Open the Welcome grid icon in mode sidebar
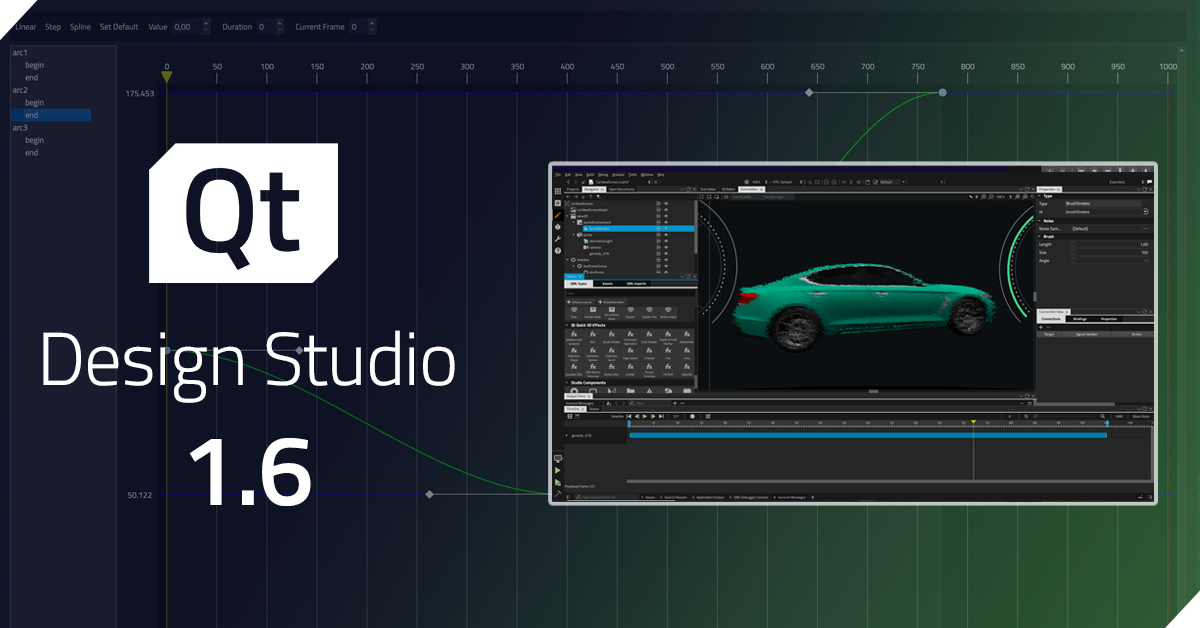The image size is (1200, 628). 558,190
